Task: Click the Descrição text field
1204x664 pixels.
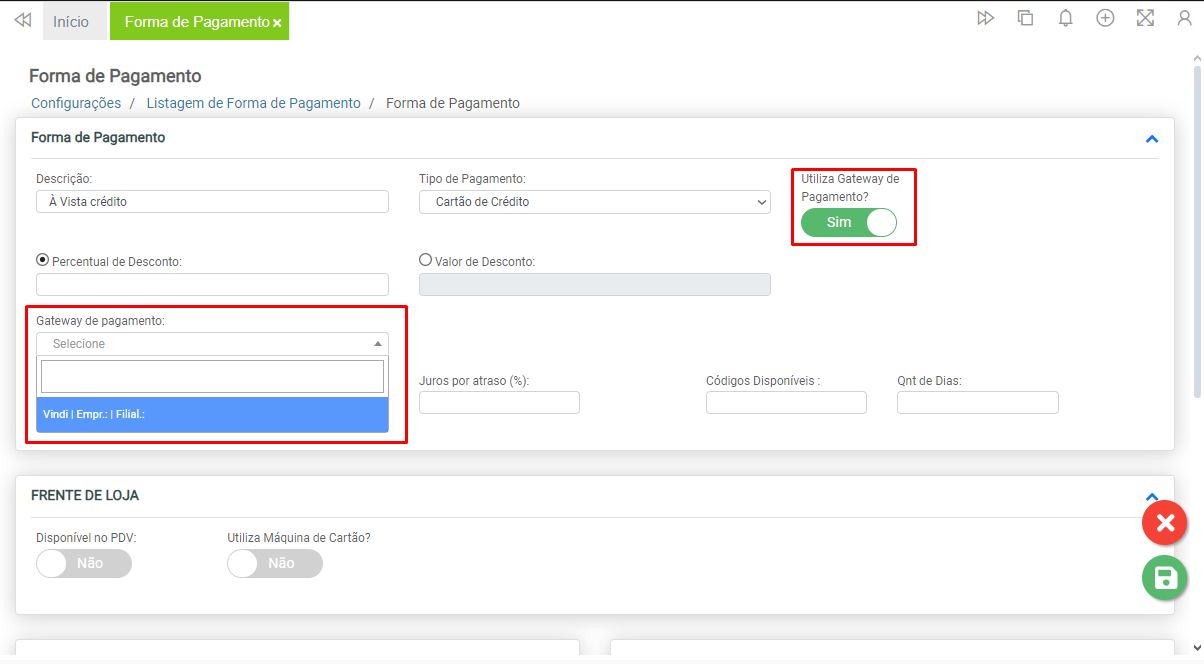Action: coord(212,202)
